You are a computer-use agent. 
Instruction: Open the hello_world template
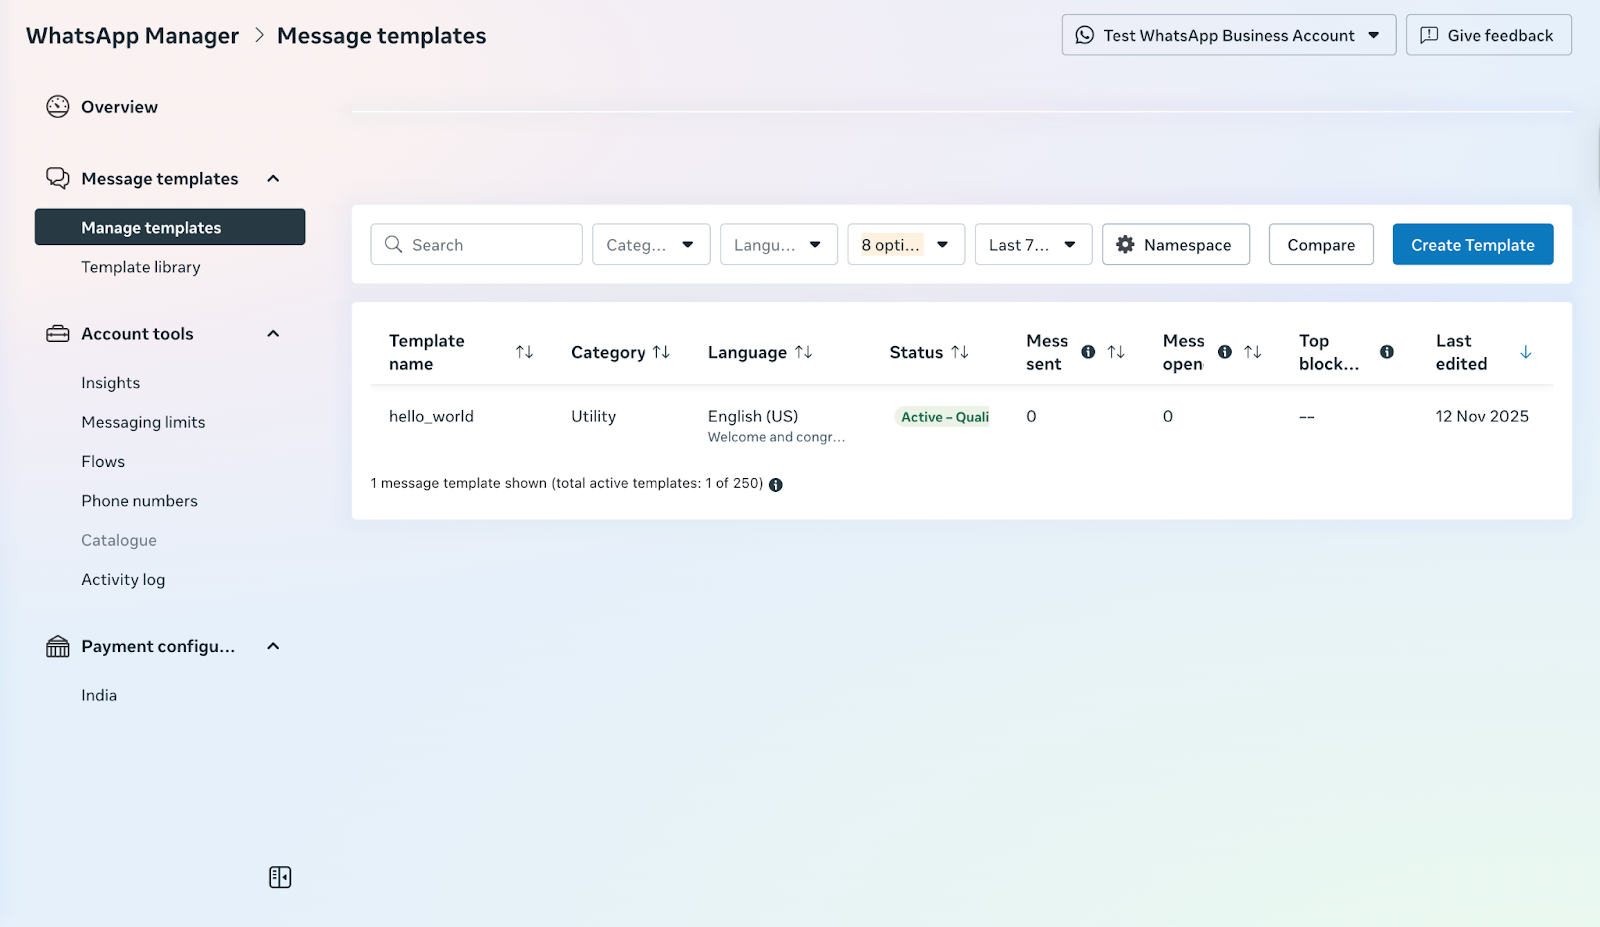click(431, 416)
